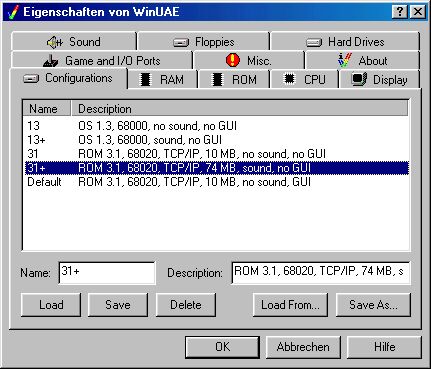
Task: Click the chip icon on ROM tab
Action: point(217,80)
